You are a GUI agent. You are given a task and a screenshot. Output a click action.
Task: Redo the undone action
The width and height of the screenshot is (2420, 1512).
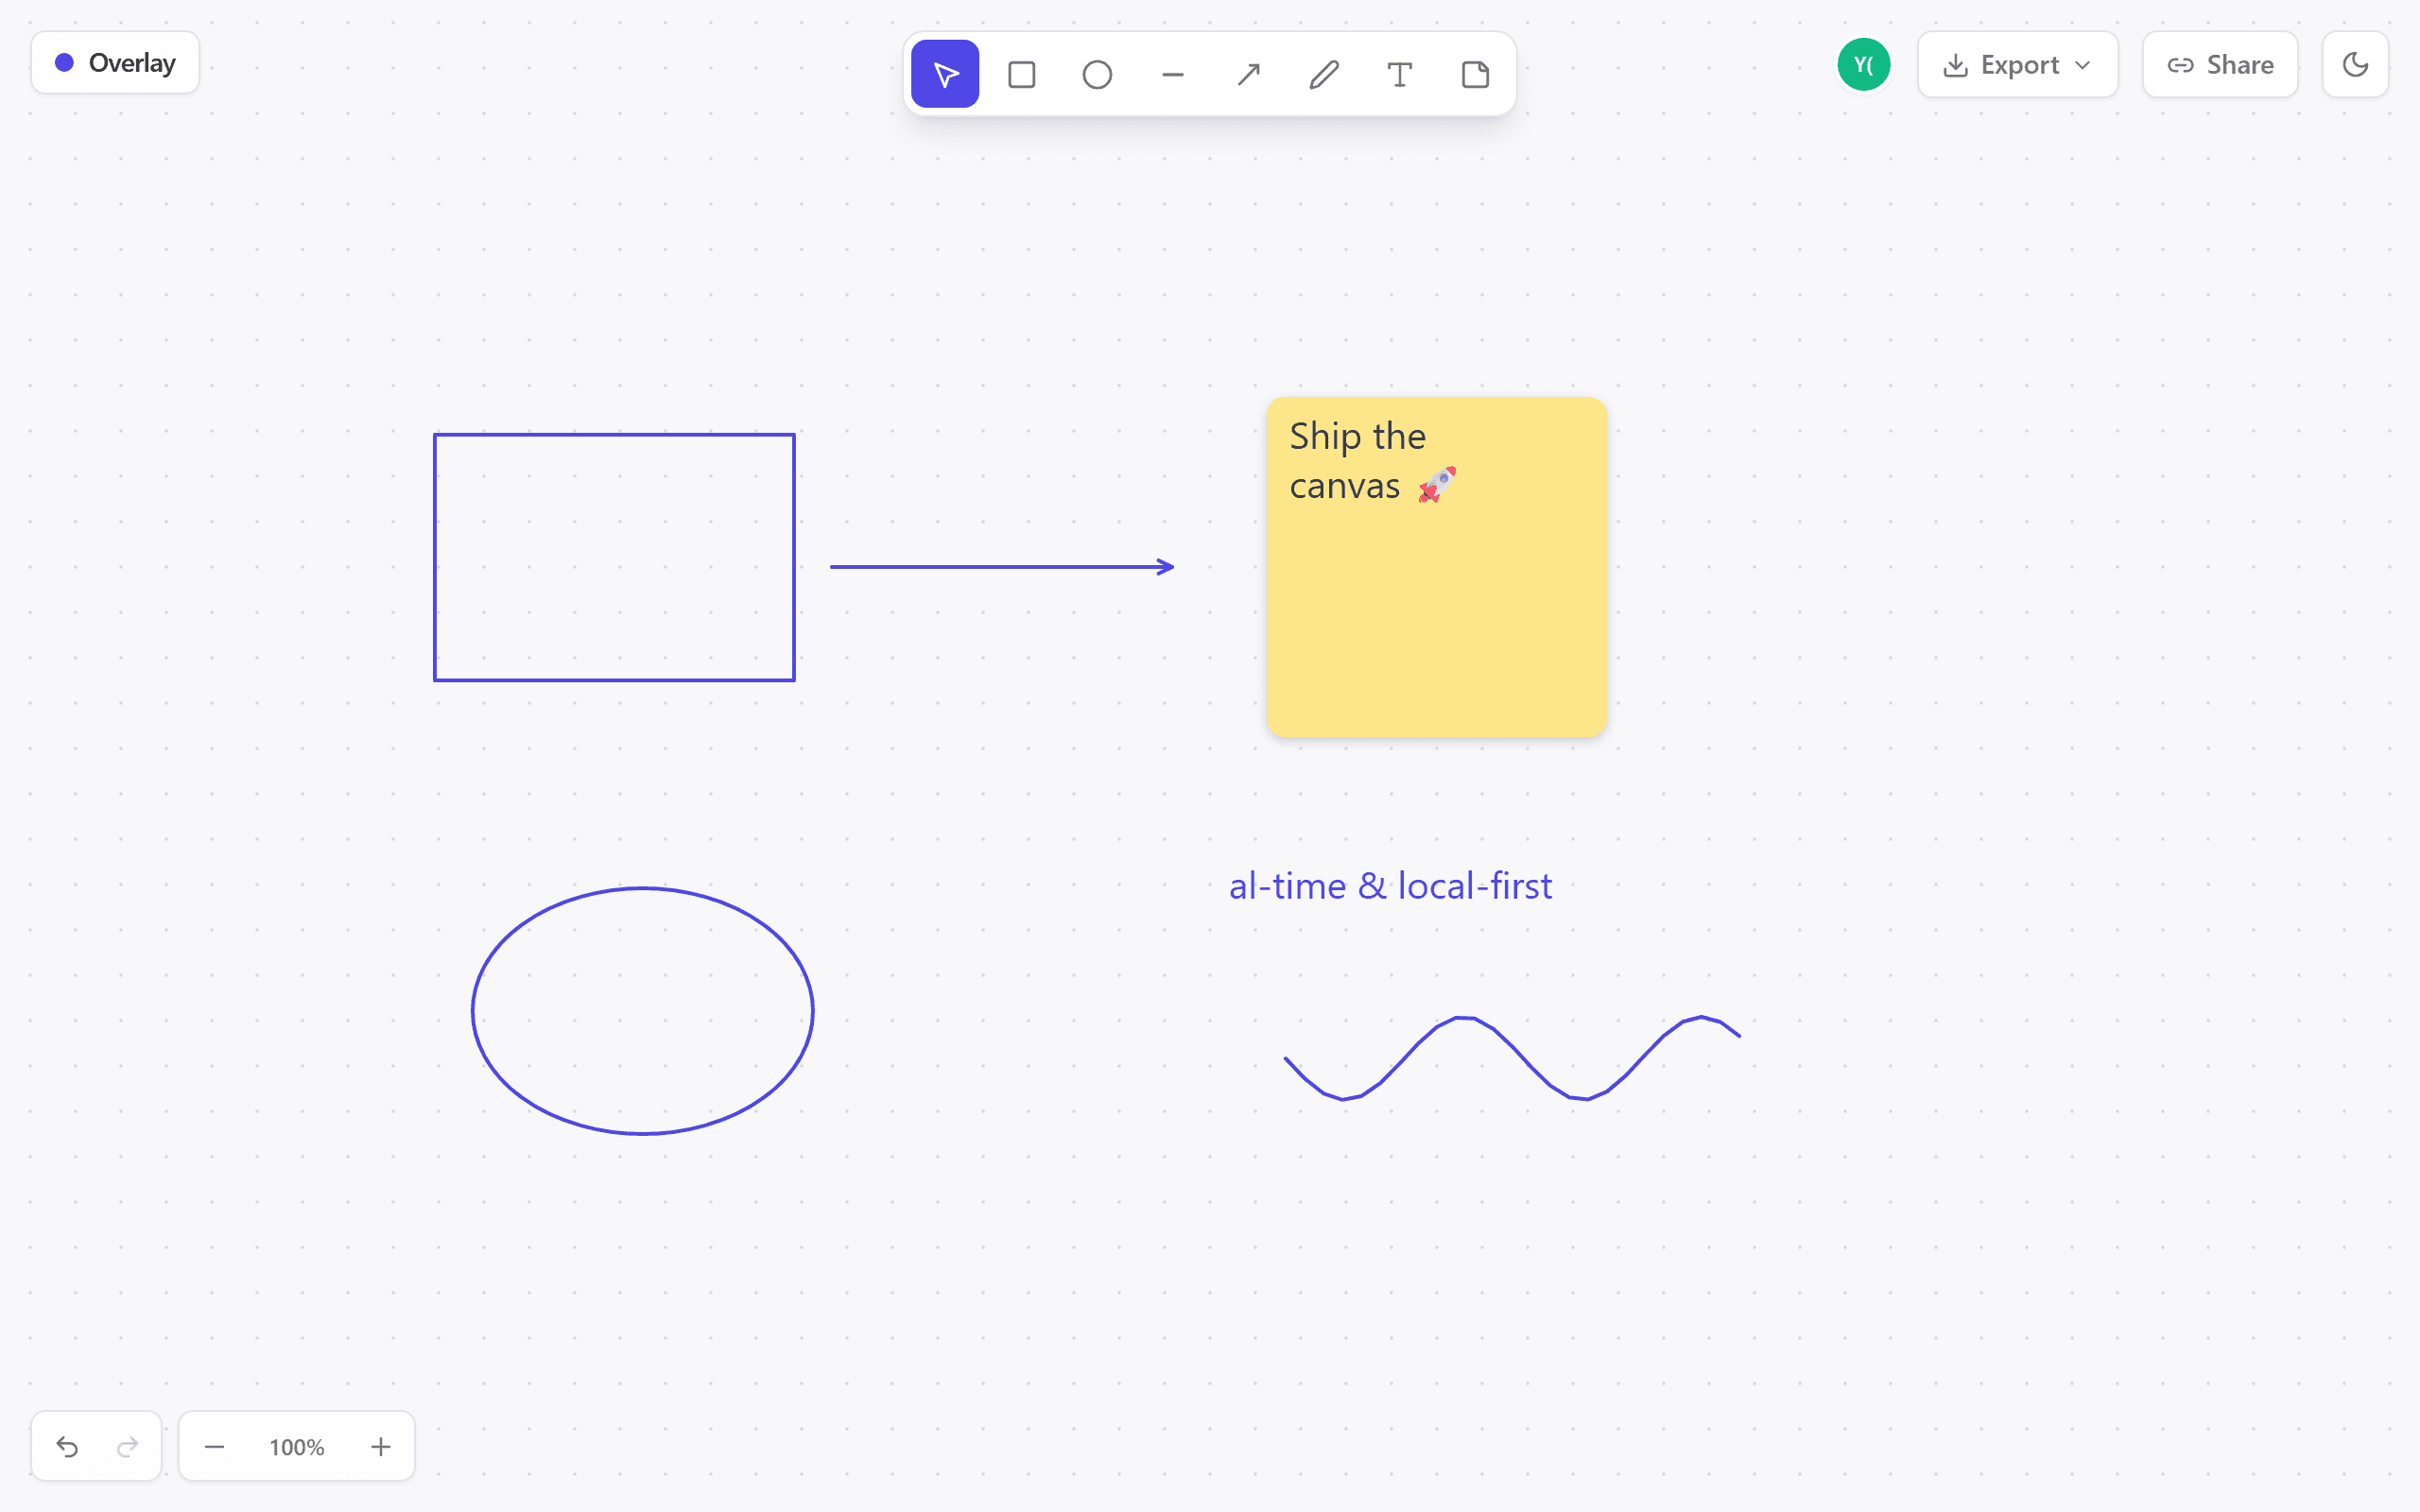click(127, 1446)
